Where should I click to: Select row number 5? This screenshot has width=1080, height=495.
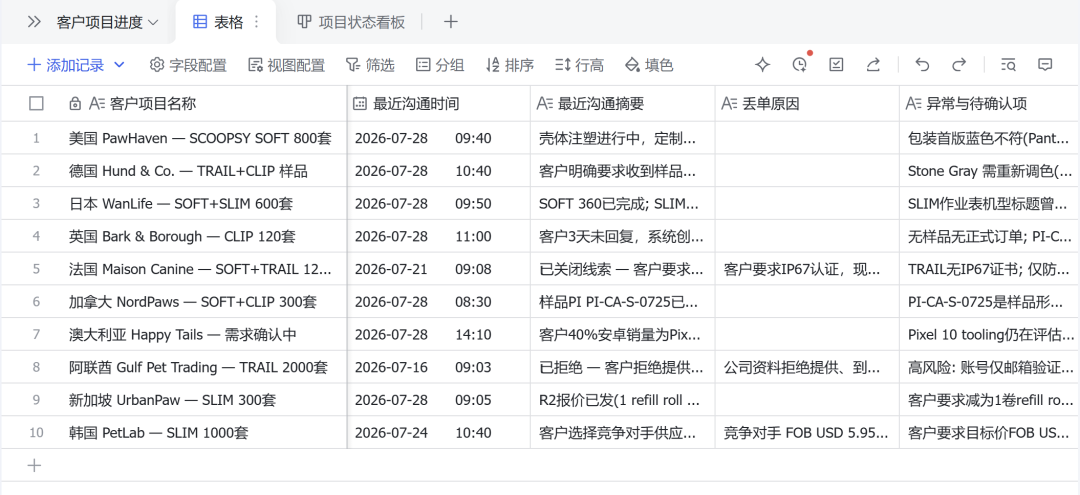tap(37, 268)
